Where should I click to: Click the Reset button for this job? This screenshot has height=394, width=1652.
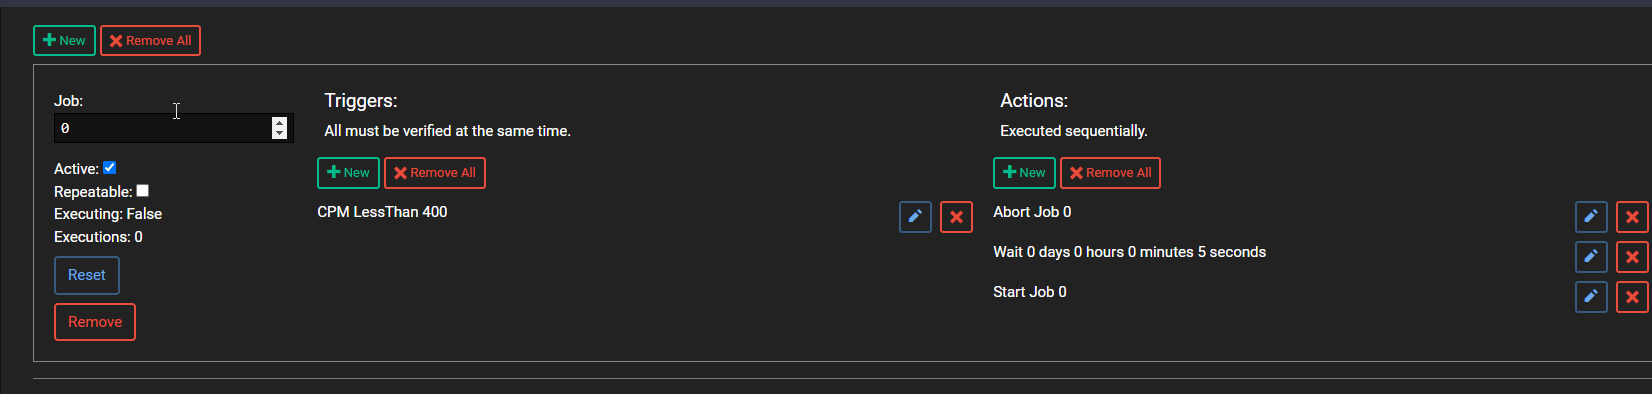click(87, 275)
